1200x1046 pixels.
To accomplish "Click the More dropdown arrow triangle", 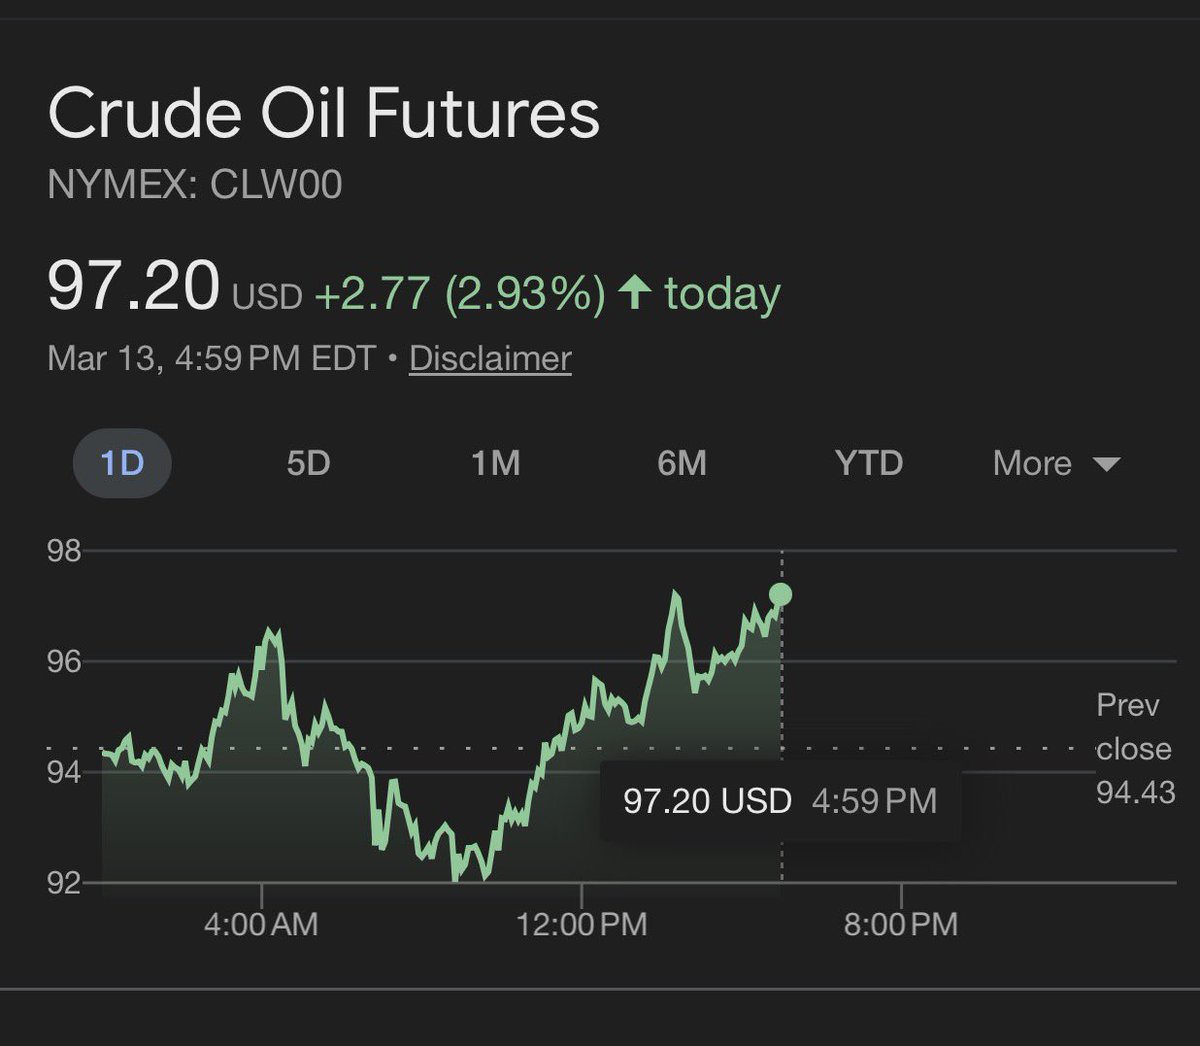I will 1106,465.
